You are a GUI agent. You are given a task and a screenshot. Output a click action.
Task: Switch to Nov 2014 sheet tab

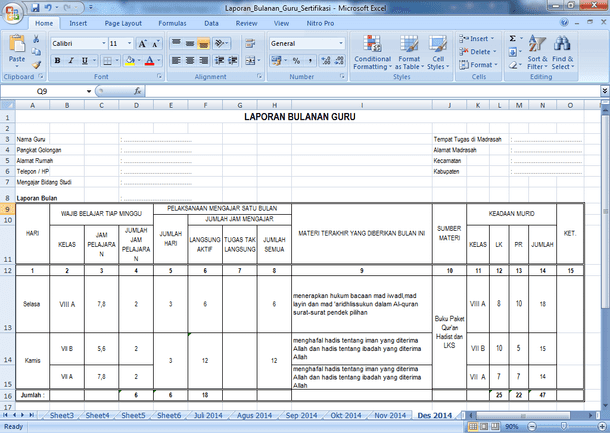[390, 415]
